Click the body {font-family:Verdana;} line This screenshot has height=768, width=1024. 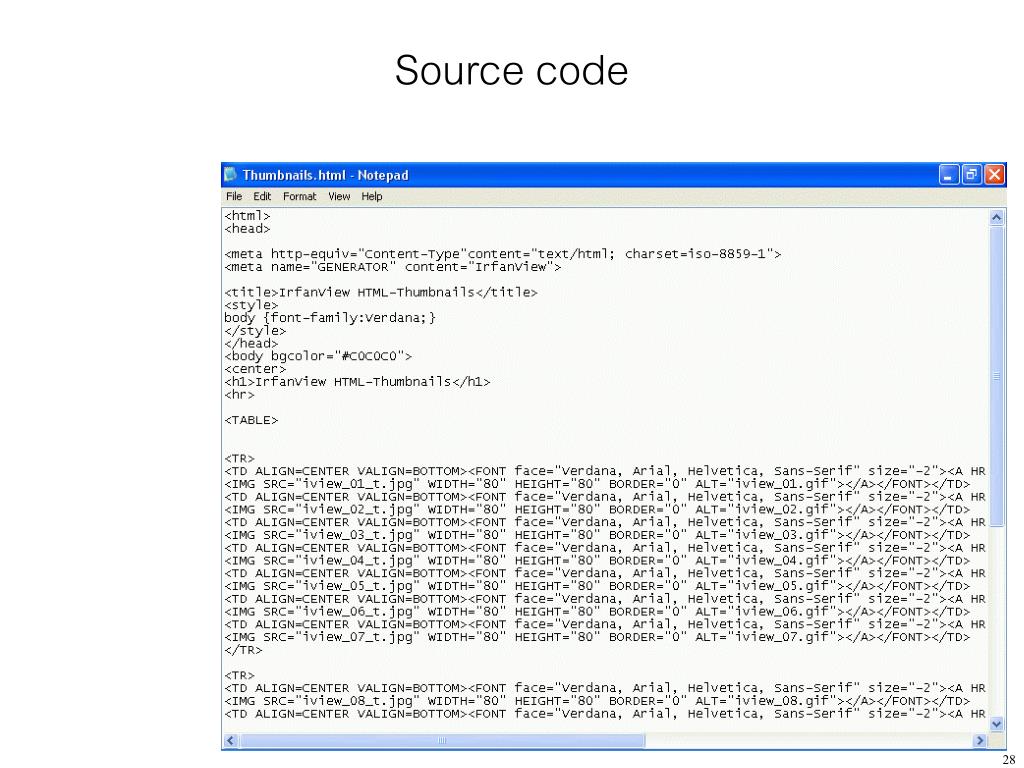pyautogui.click(x=330, y=318)
